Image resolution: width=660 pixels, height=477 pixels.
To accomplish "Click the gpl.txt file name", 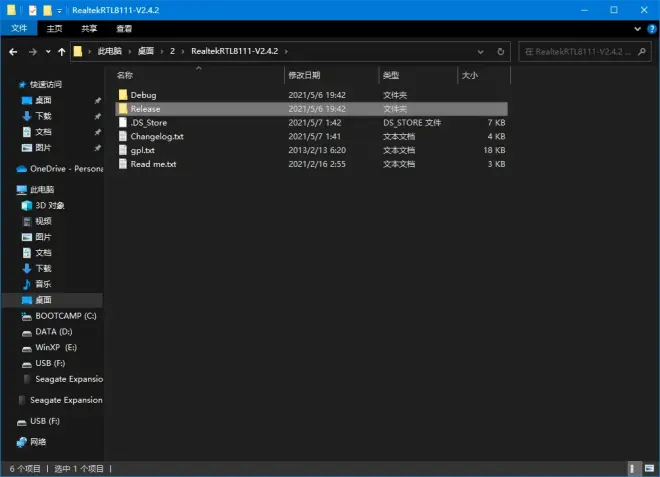I will (x=143, y=150).
